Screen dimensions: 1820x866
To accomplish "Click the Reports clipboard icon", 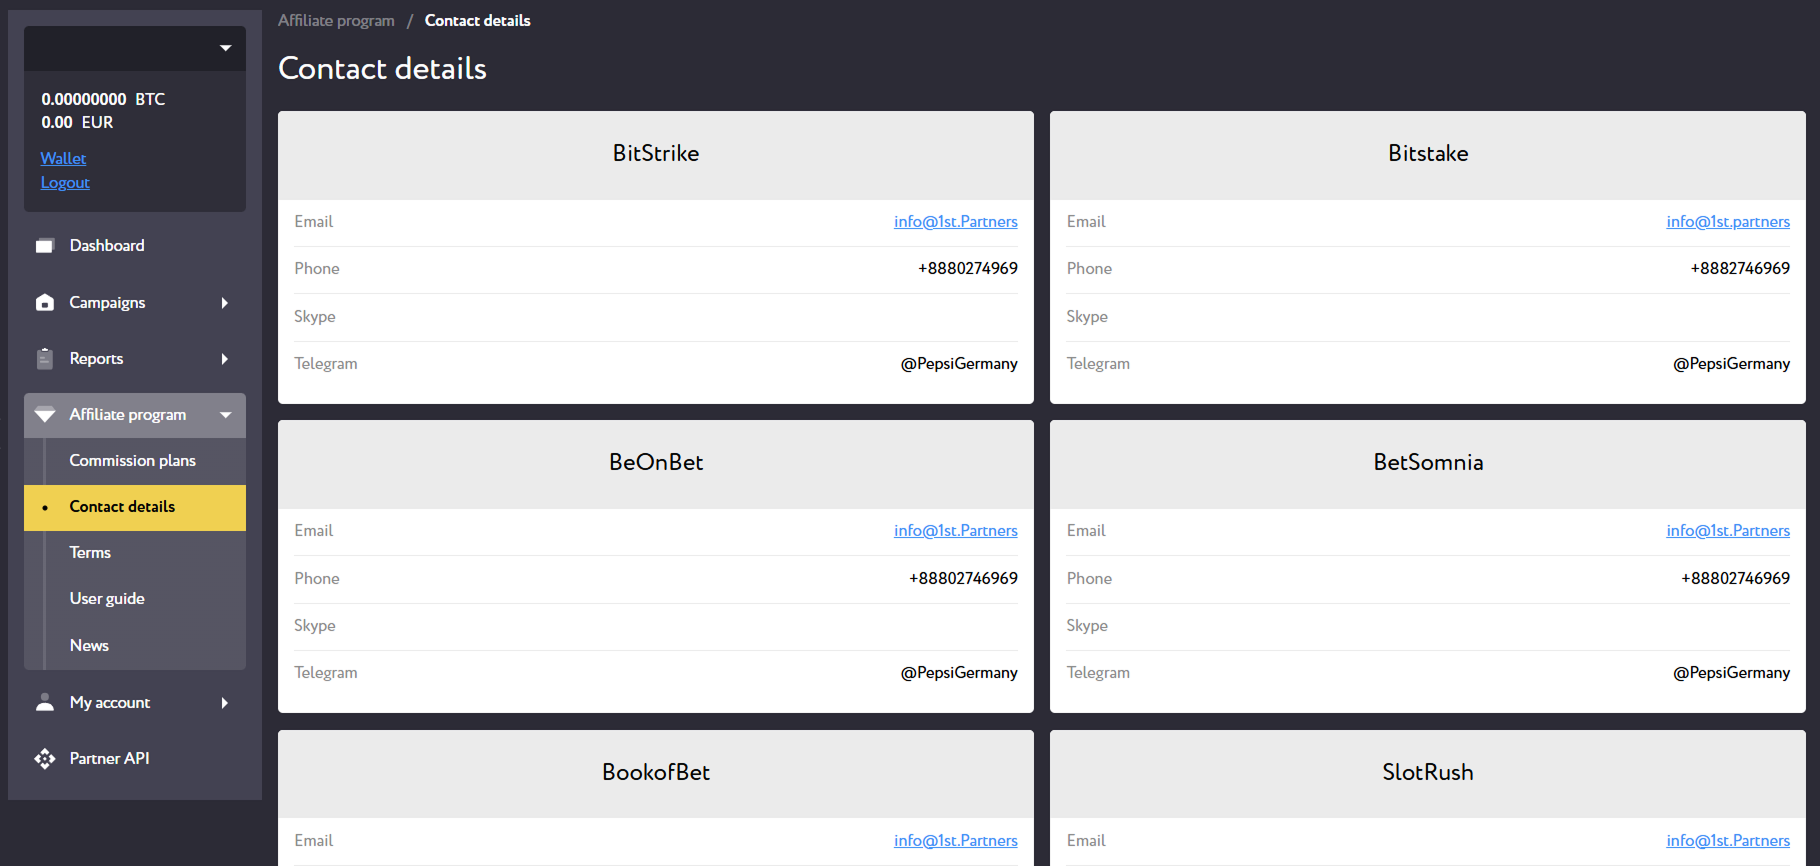I will (45, 359).
